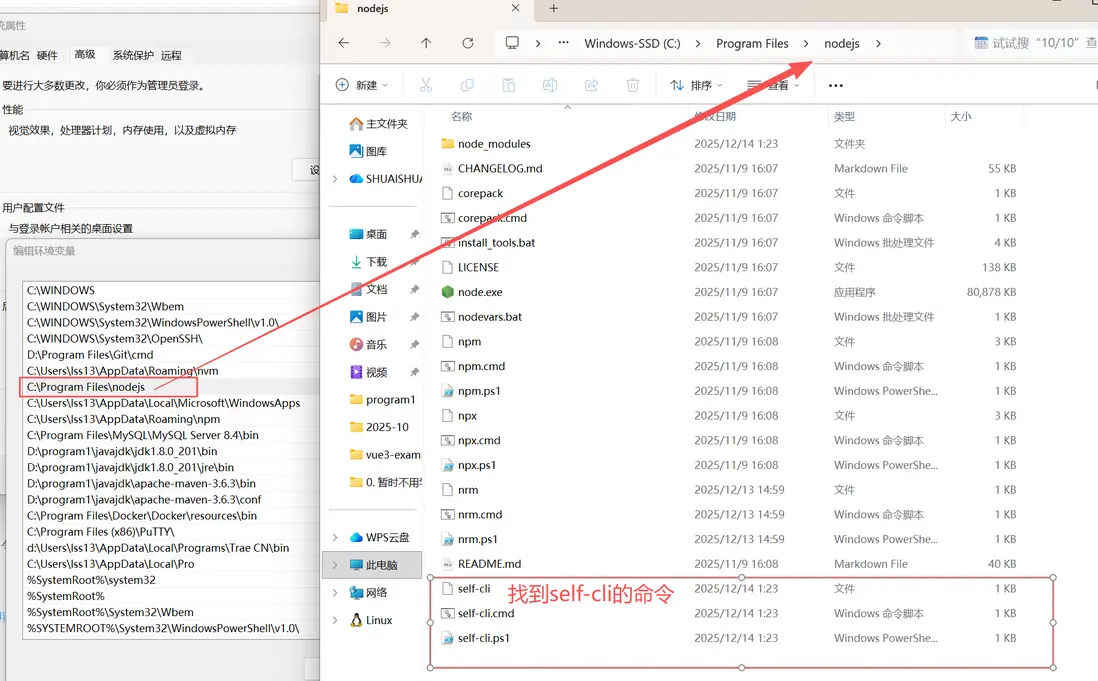Open 音乐 in quick access

tap(368, 344)
